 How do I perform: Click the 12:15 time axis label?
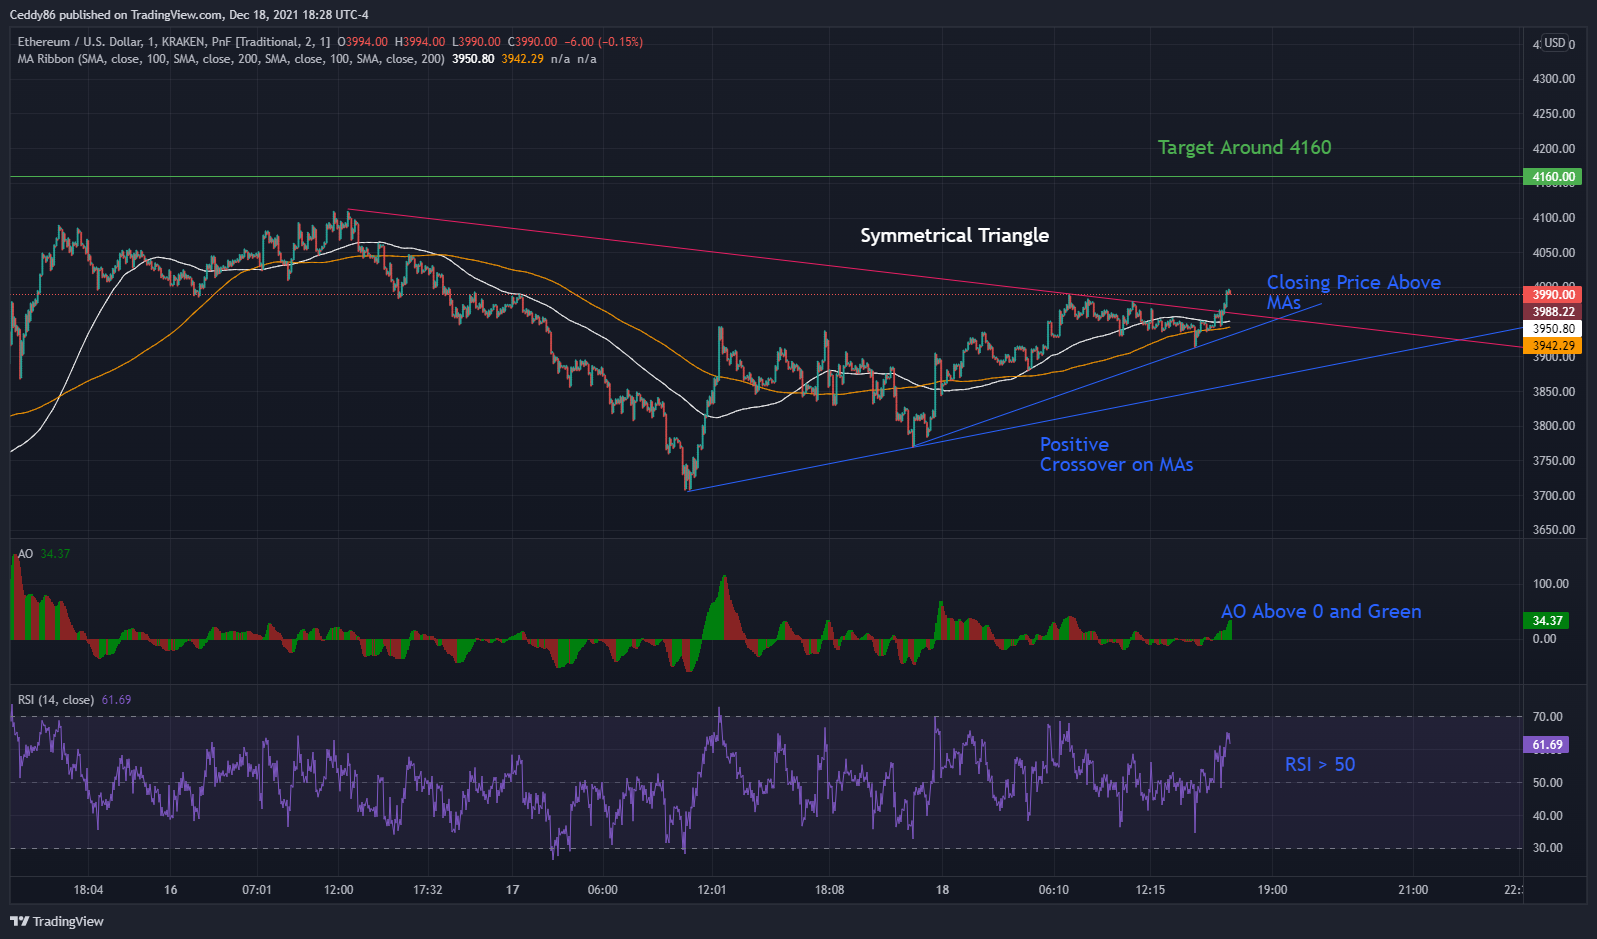coord(1150,890)
